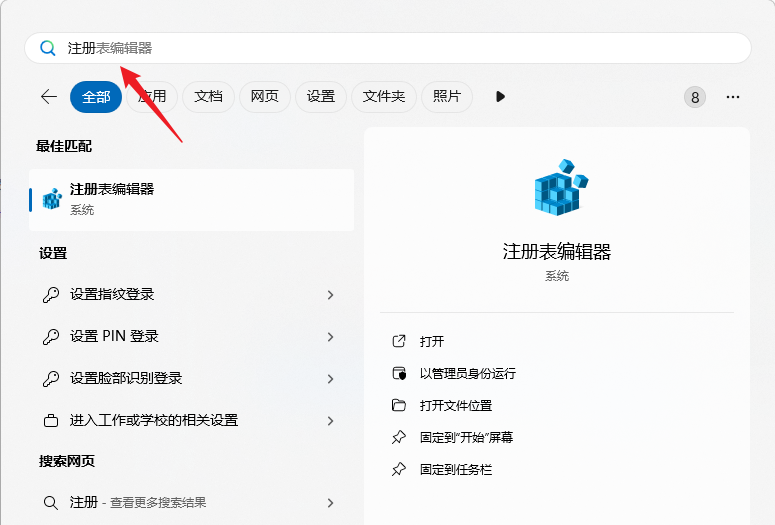Choose 固定到任务栏
775x525 pixels.
[456, 470]
